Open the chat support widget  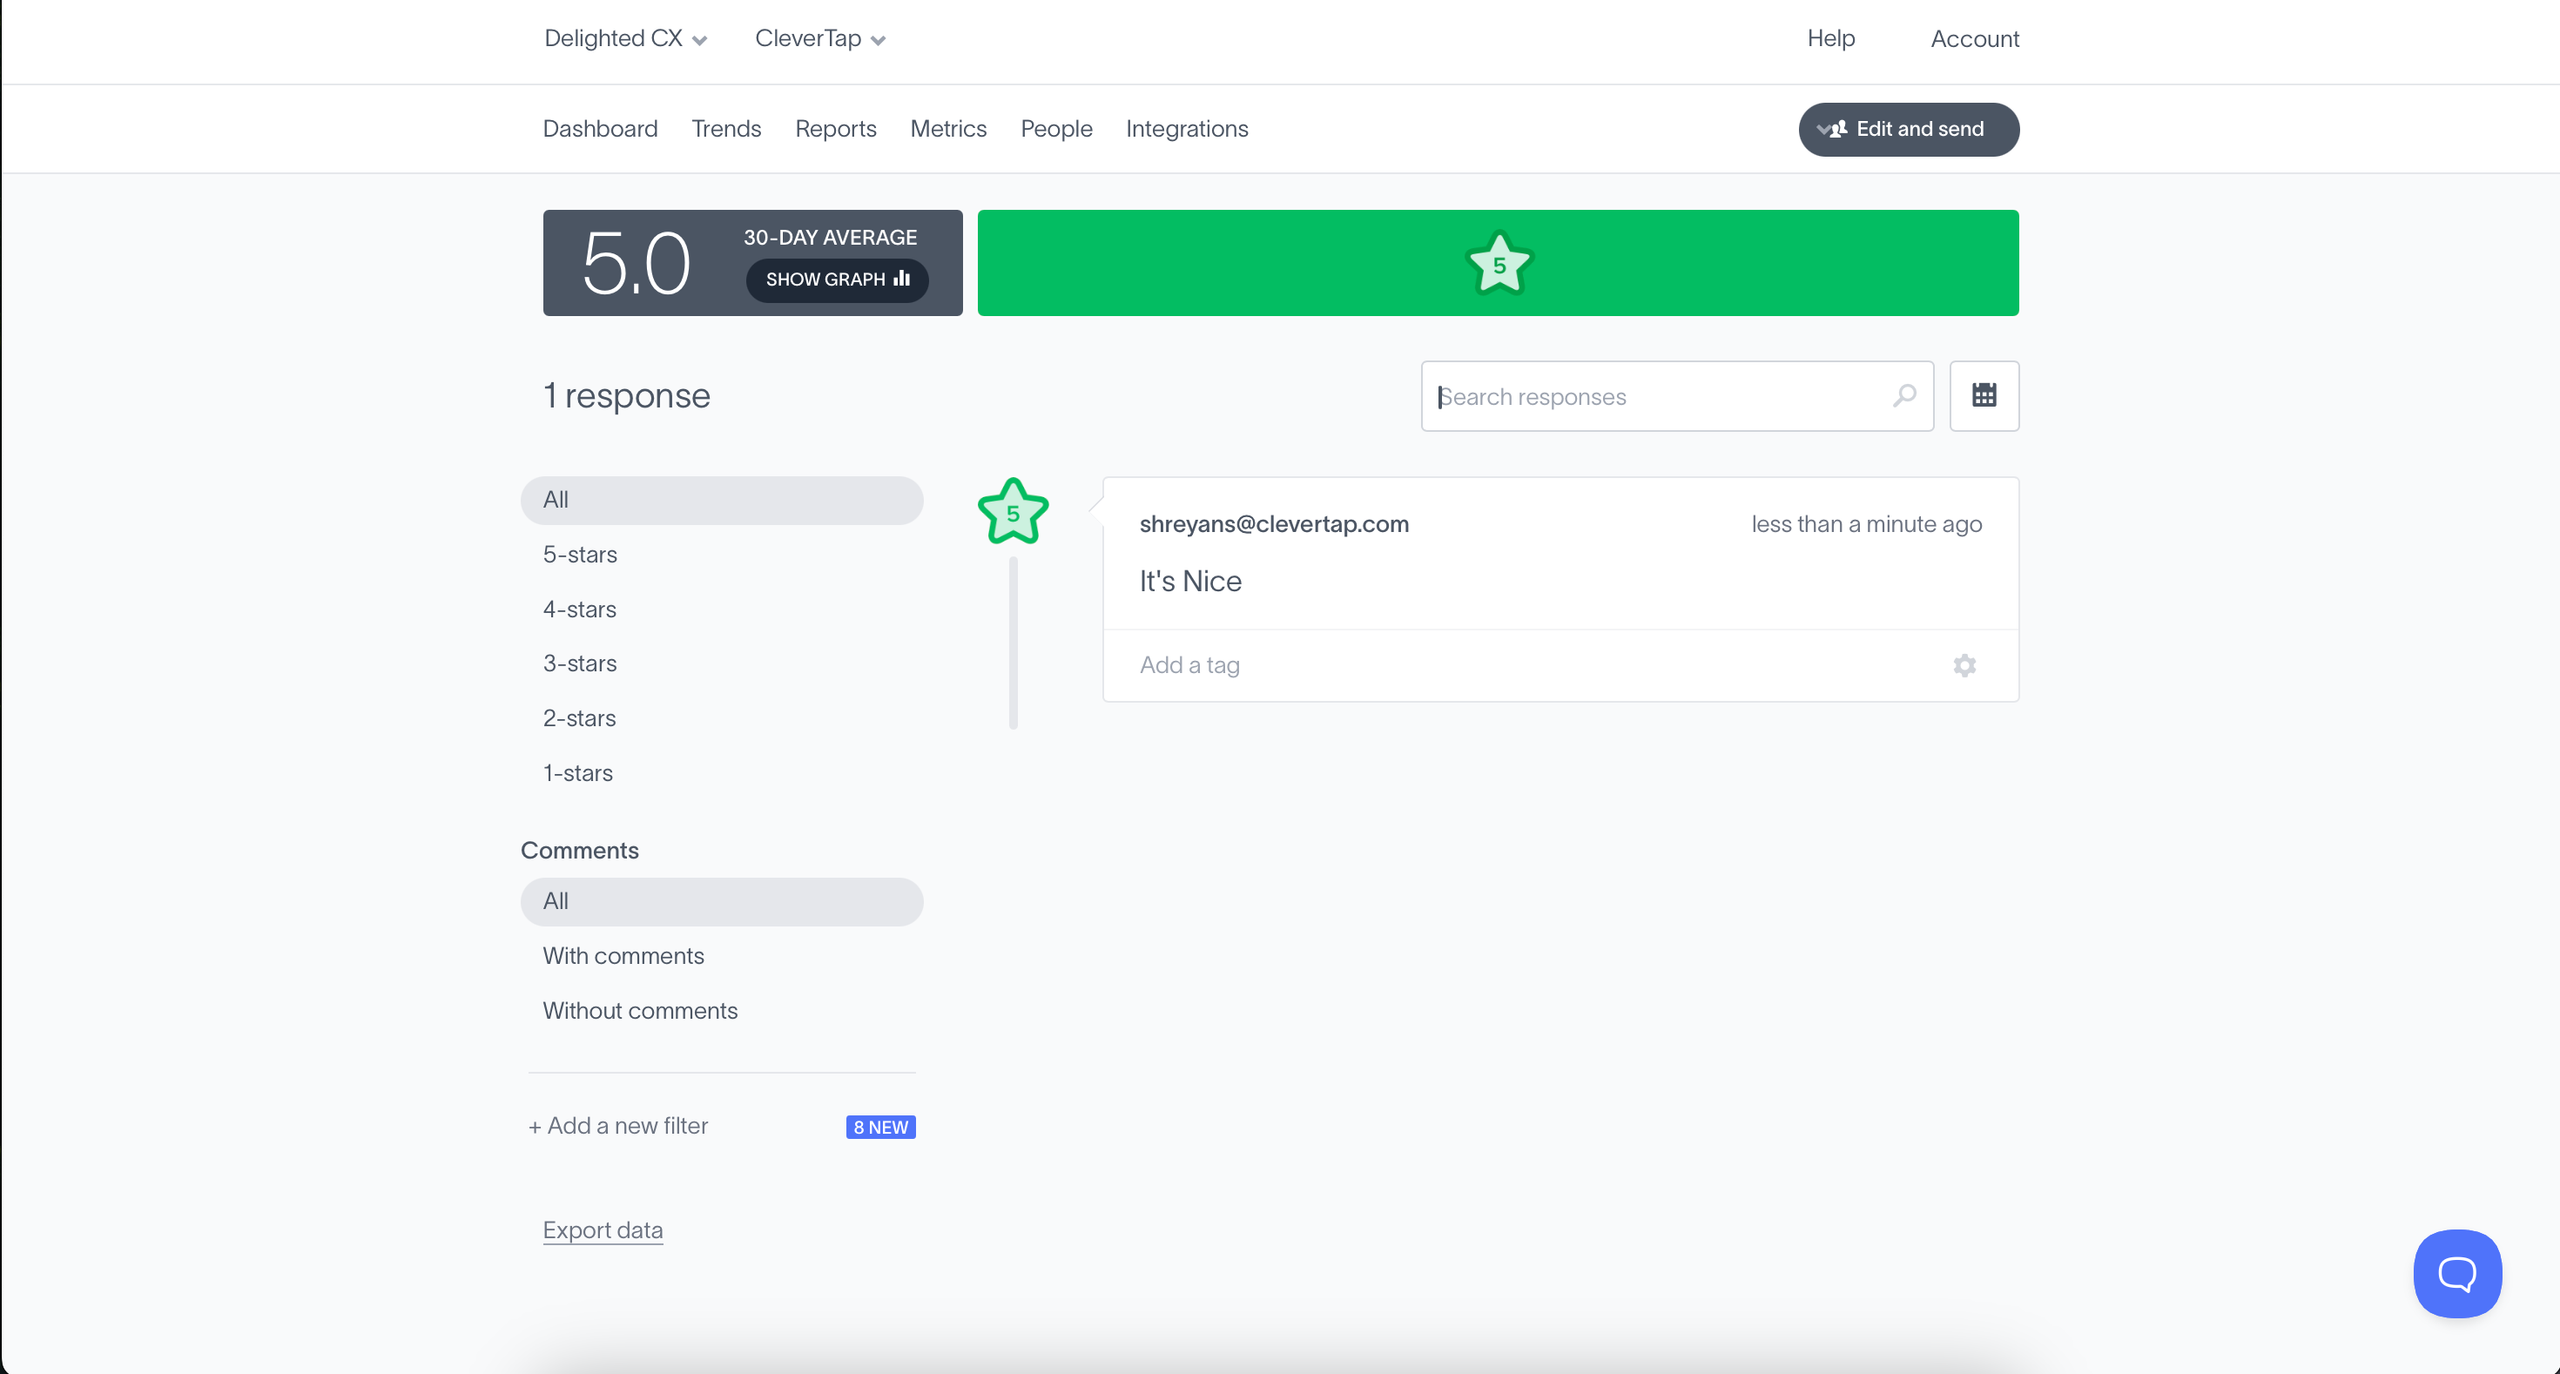(2457, 1273)
